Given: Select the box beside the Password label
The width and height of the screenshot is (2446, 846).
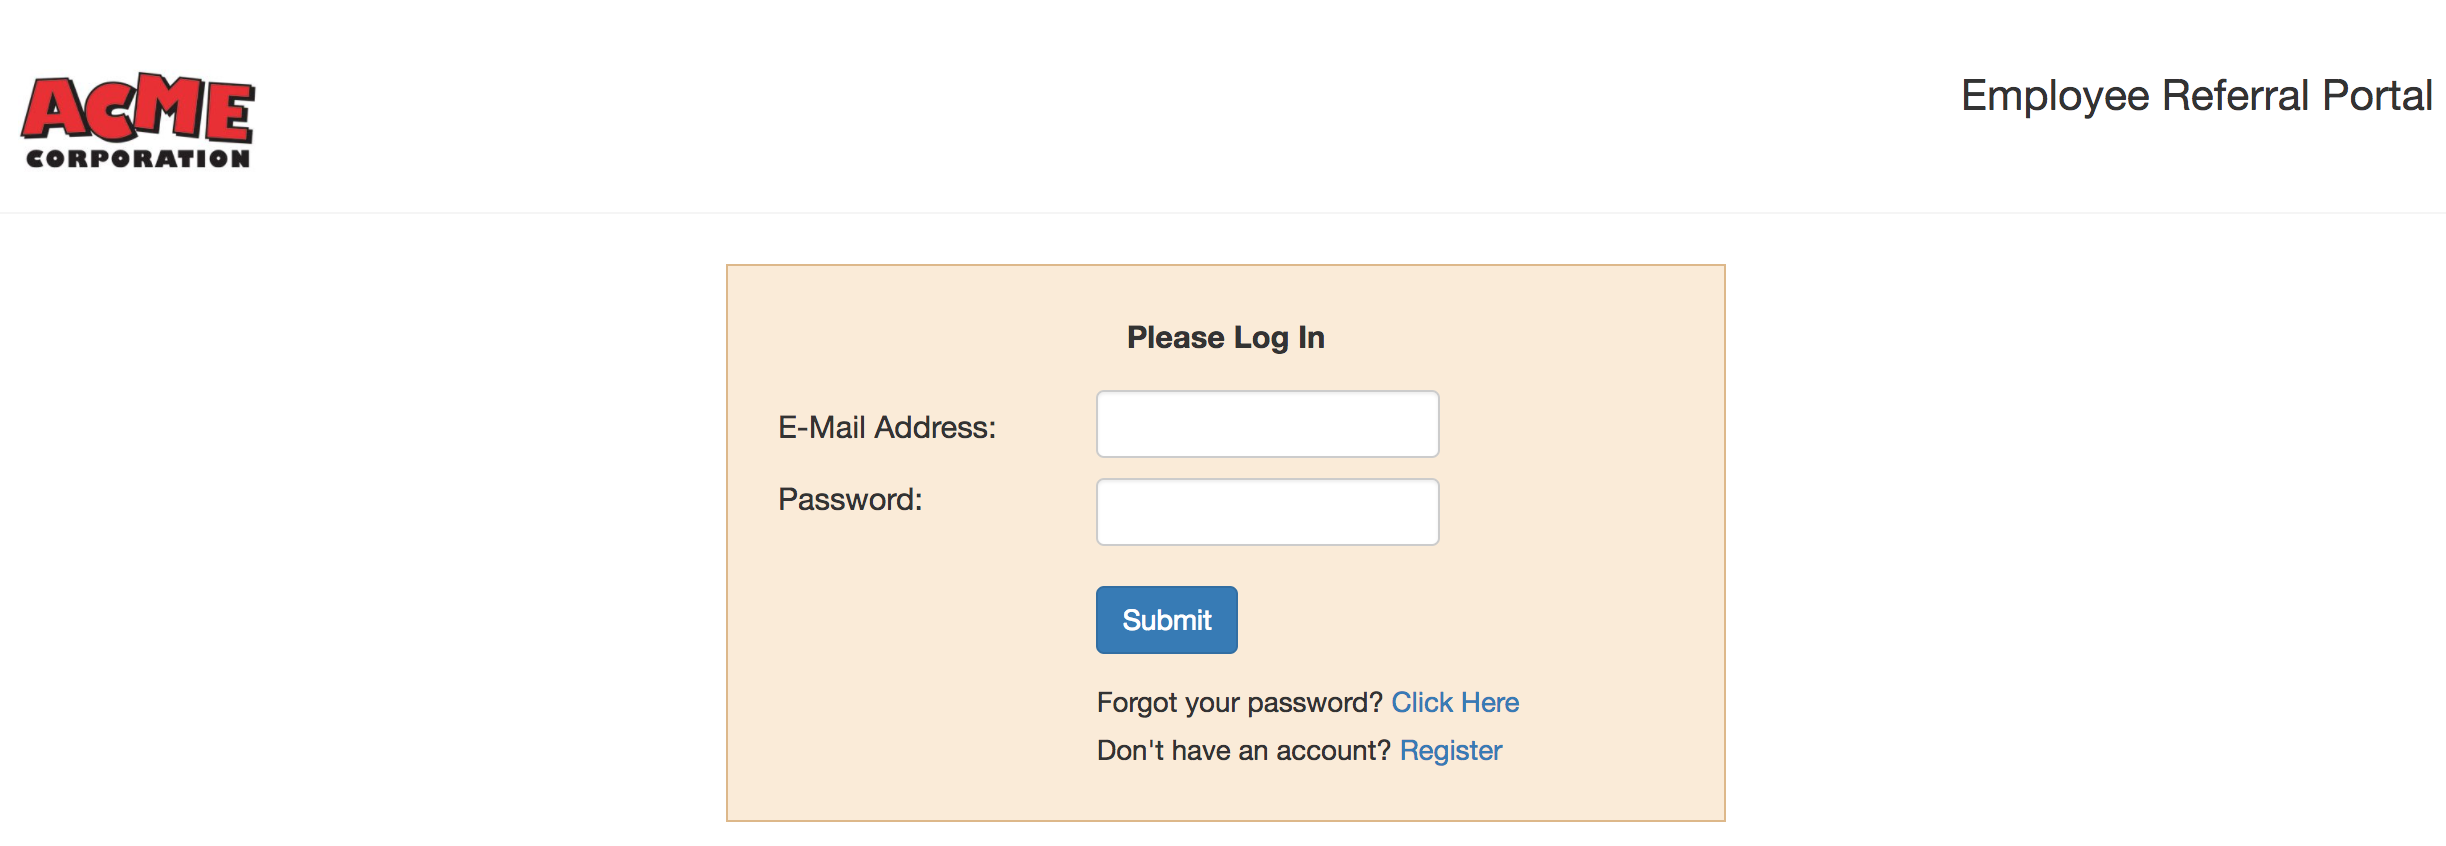Looking at the screenshot, I should [1267, 512].
